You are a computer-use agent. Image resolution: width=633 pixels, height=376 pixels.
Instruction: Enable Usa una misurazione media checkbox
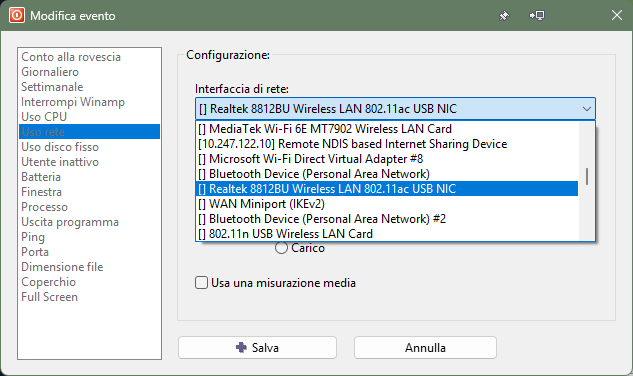tap(201, 282)
